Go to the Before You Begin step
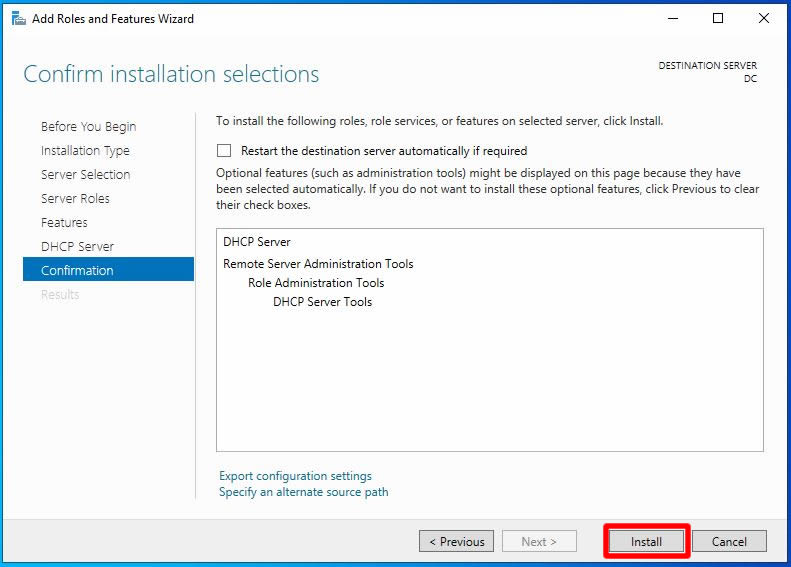Image resolution: width=791 pixels, height=567 pixels. 88,127
